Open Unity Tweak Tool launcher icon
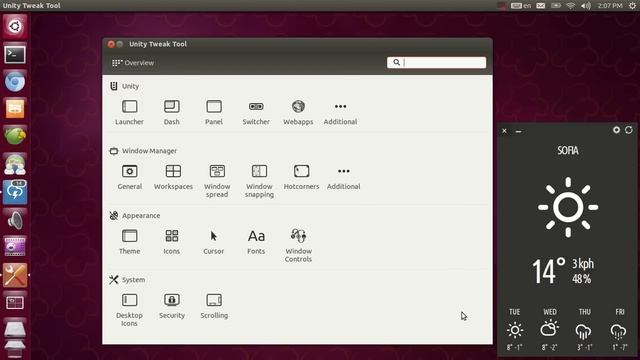The height and width of the screenshot is (360, 640). [15, 275]
